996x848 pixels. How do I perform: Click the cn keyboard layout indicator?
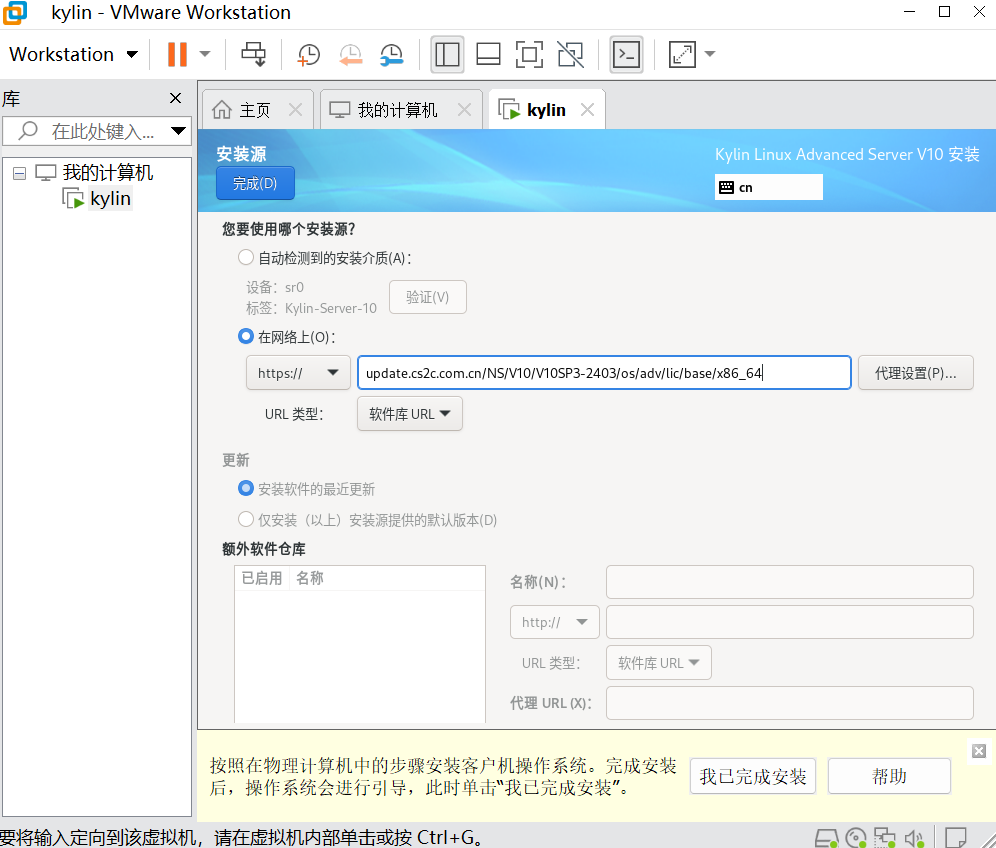point(769,187)
